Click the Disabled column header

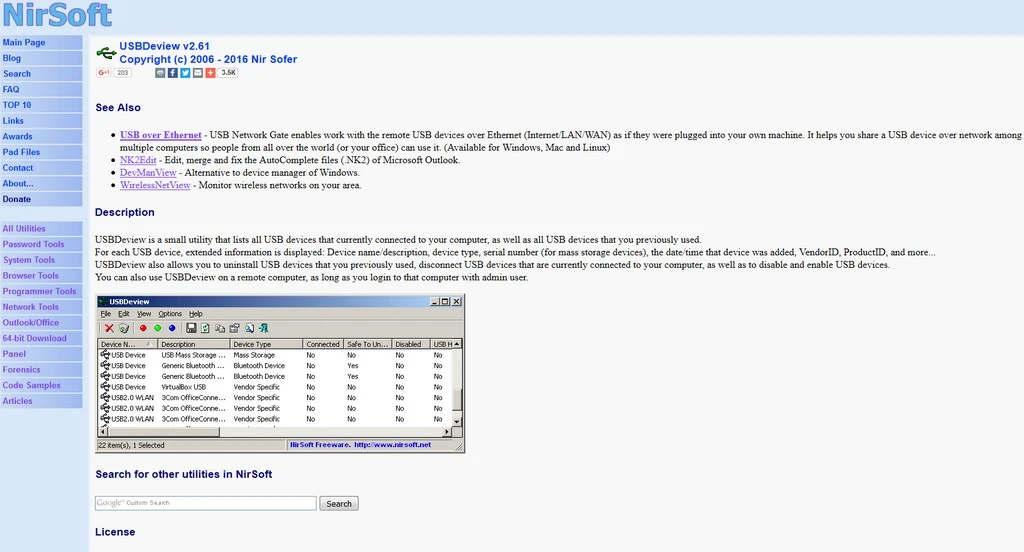[411, 344]
